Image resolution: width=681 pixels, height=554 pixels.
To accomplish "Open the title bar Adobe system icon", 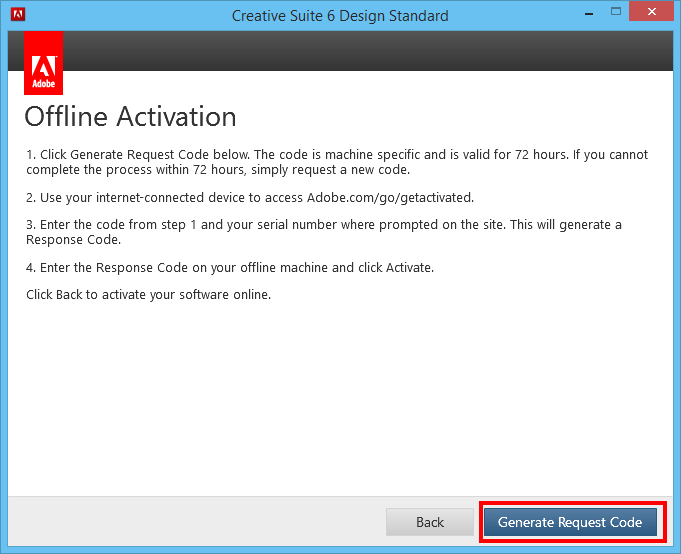I will coord(18,14).
